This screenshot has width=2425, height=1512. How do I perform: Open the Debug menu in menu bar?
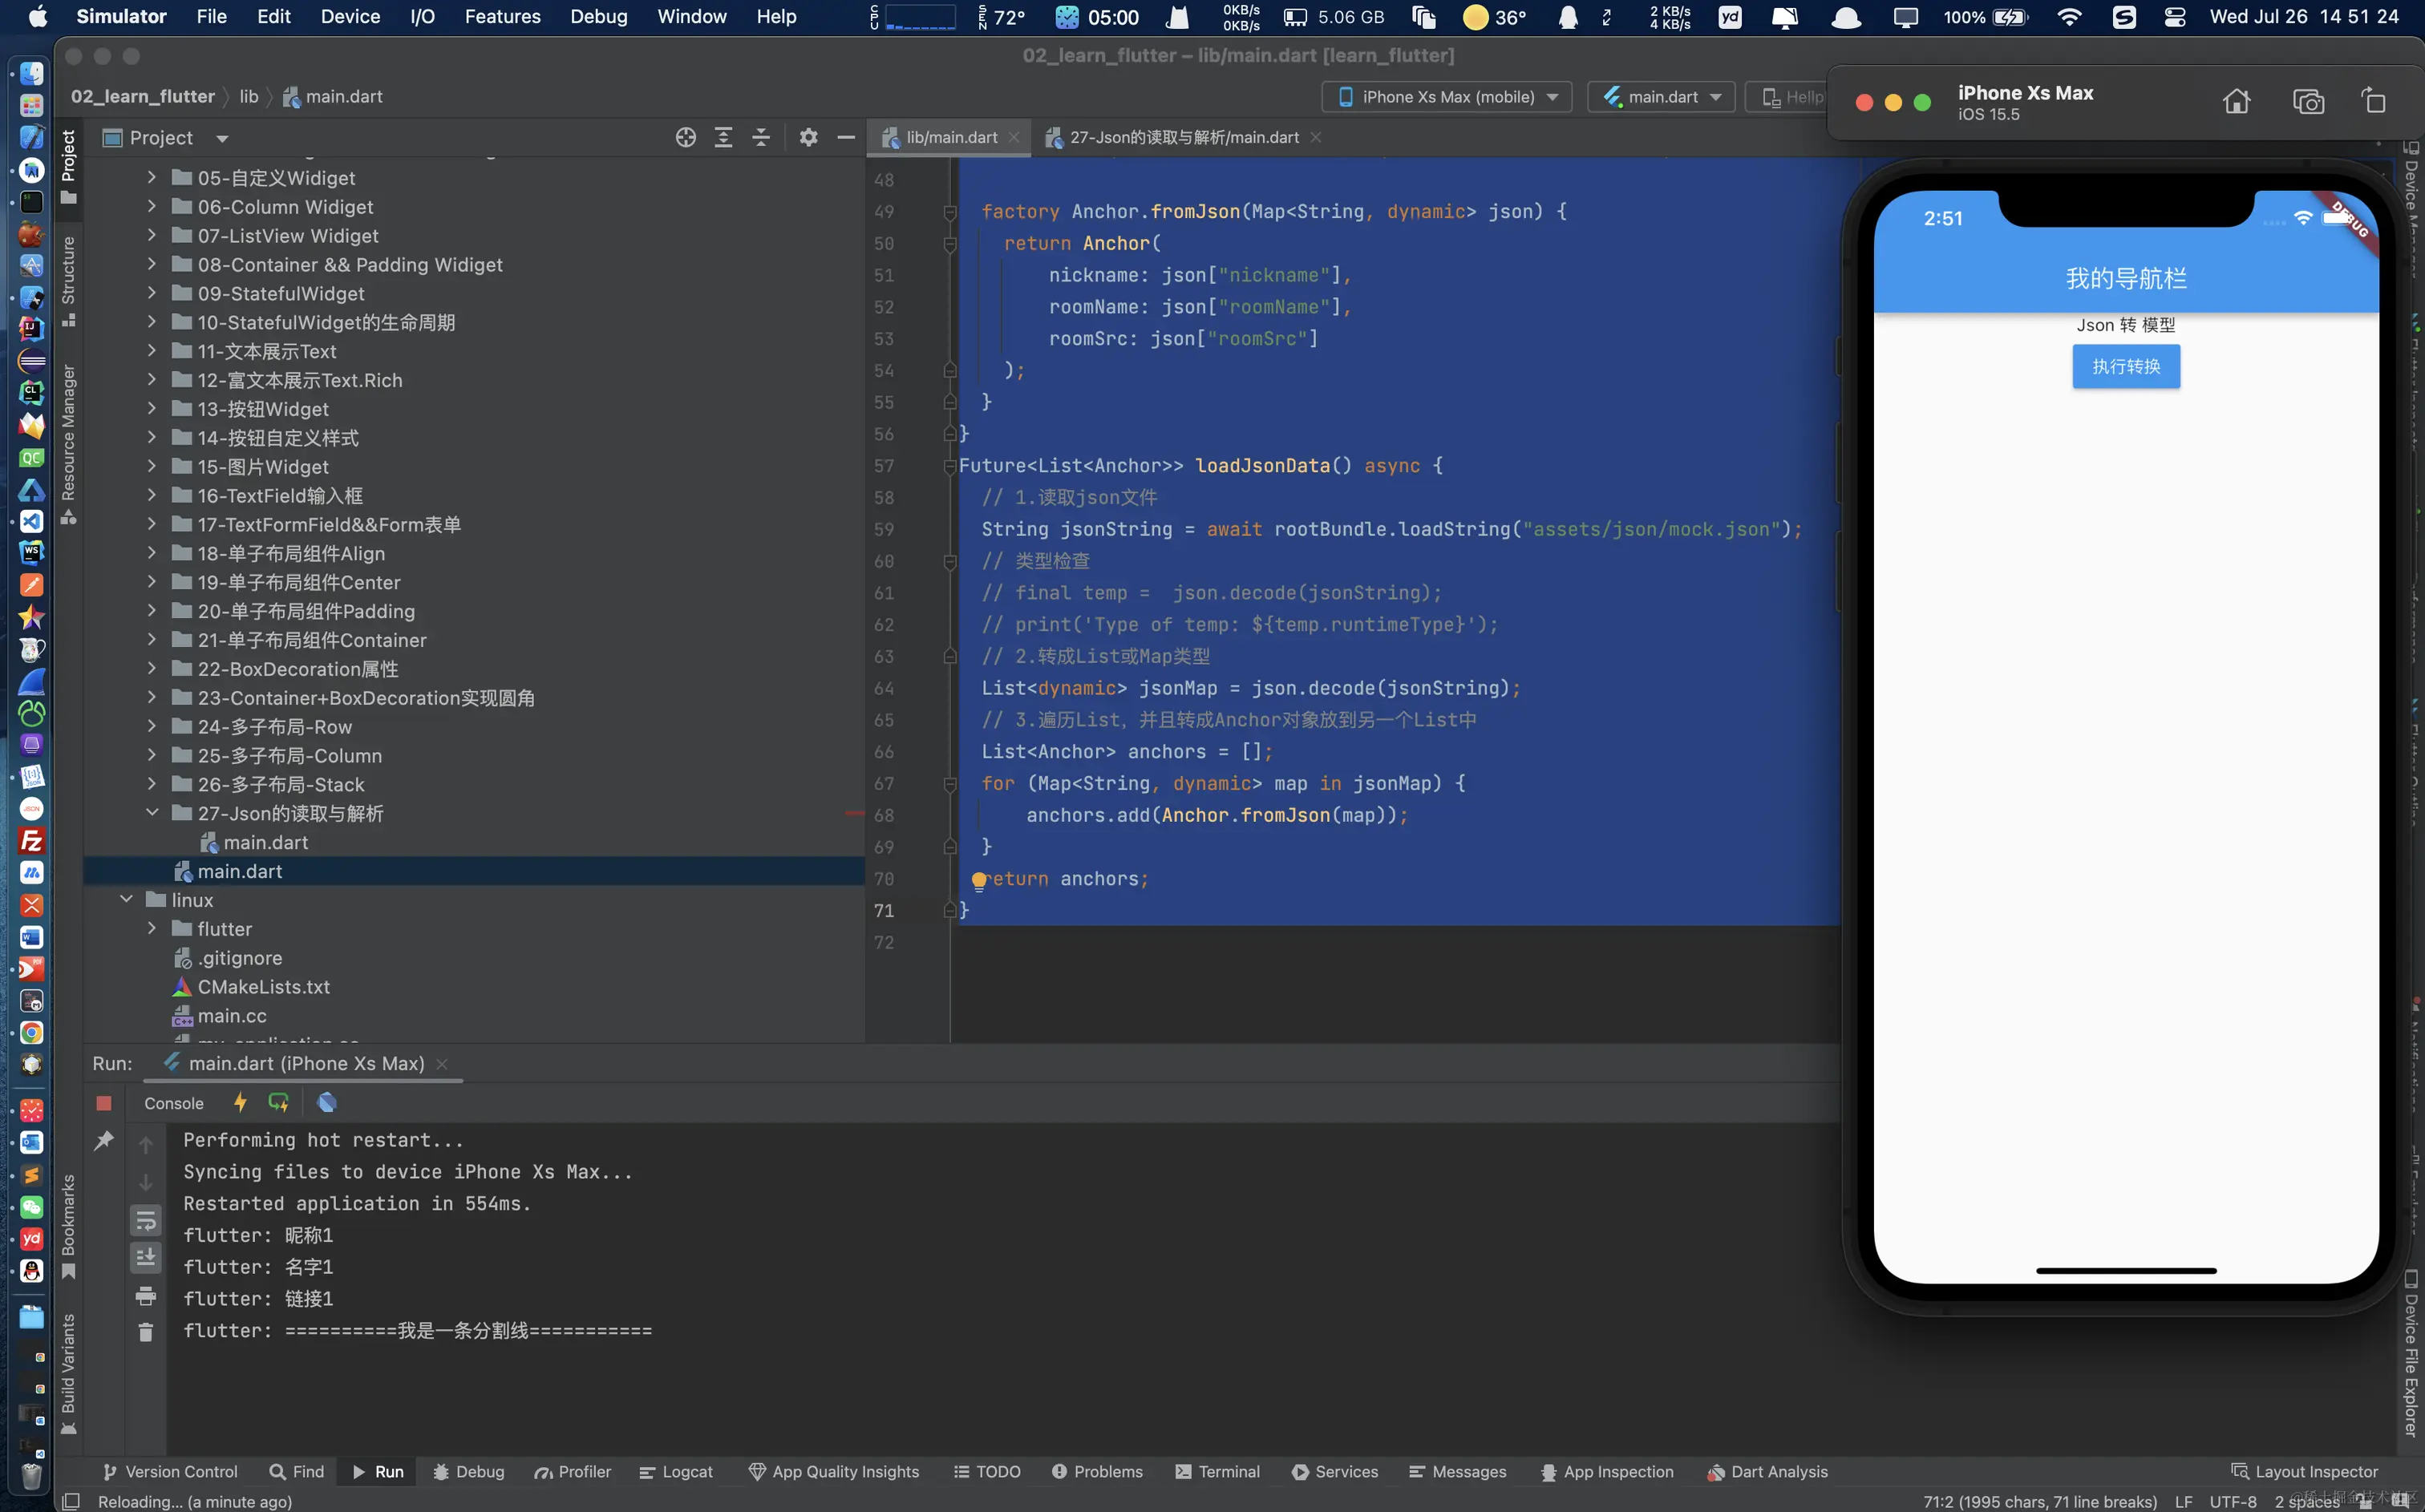coord(598,17)
